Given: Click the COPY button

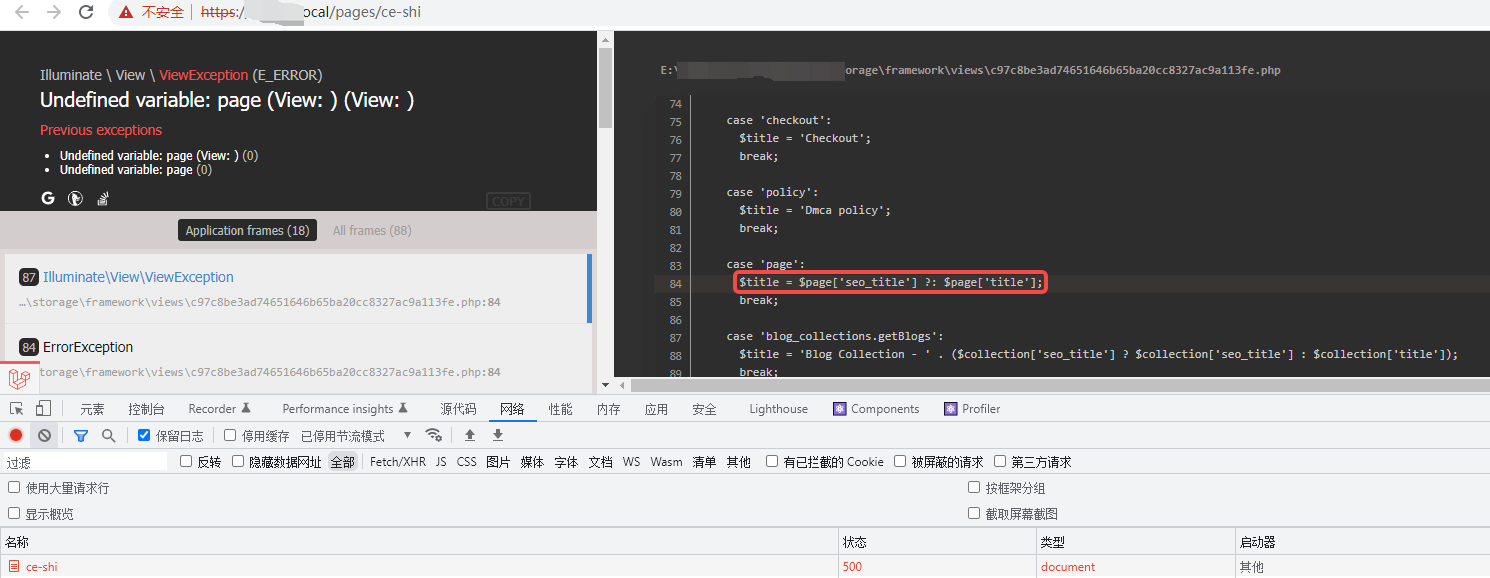Looking at the screenshot, I should 508,201.
